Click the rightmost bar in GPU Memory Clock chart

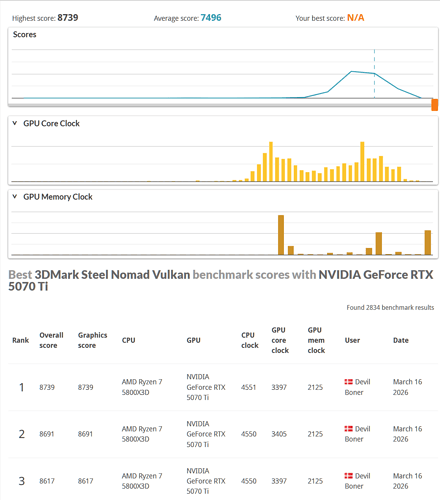(x=428, y=242)
